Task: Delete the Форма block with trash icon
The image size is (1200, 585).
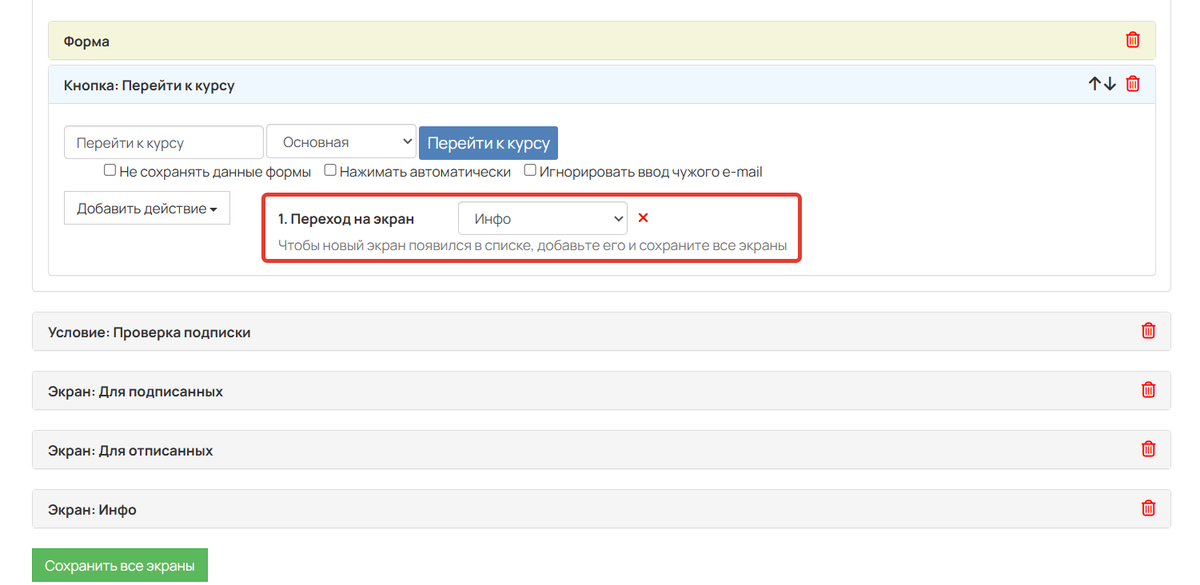Action: coord(1132,41)
